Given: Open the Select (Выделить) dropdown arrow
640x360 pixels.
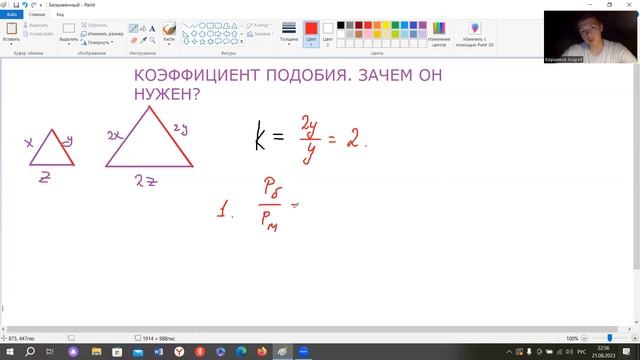Looking at the screenshot, I should point(69,44).
